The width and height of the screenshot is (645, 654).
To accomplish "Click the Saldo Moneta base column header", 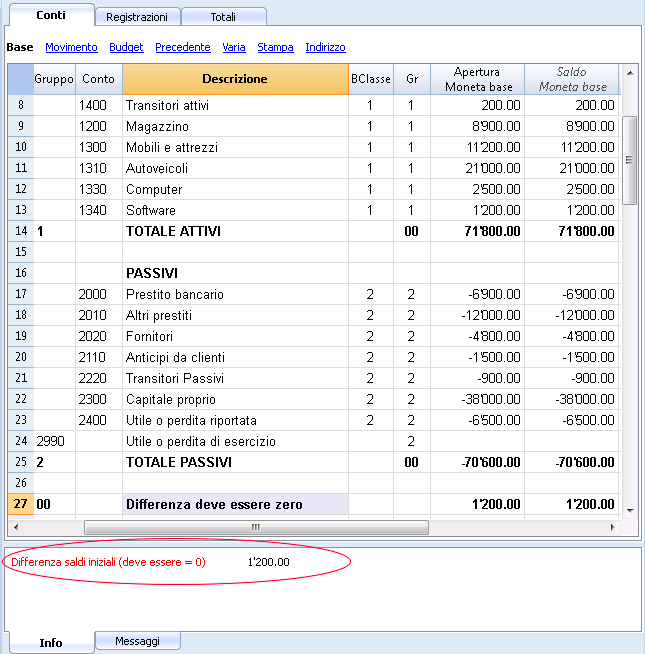I will pos(572,79).
